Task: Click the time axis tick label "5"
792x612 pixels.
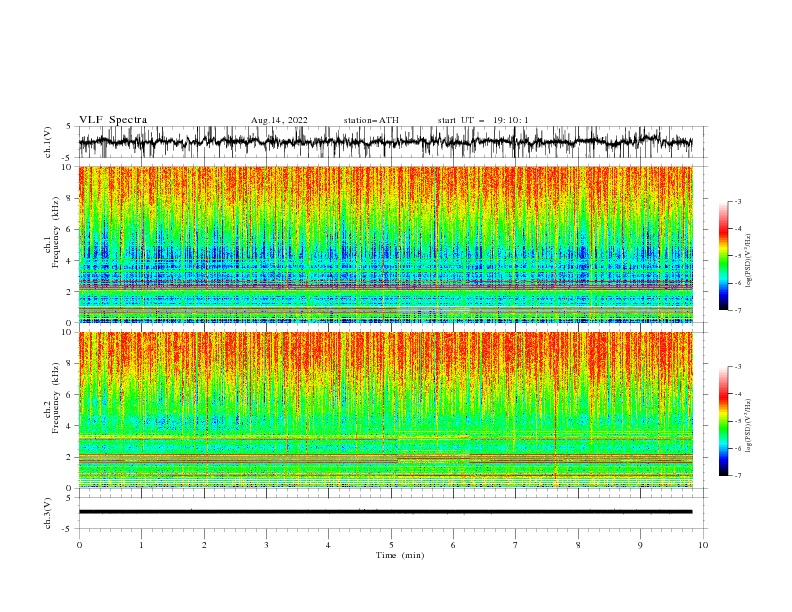Action: pyautogui.click(x=391, y=545)
